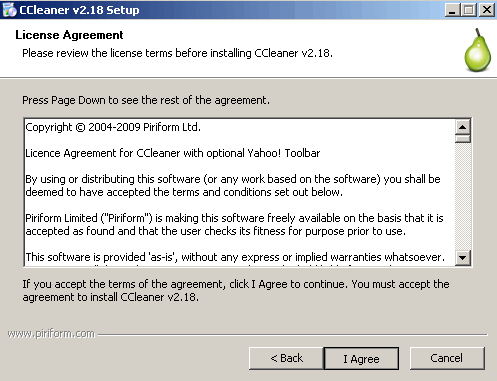Click the empty scrollbar track below the thumb
This screenshot has height=381, width=497.
463,196
